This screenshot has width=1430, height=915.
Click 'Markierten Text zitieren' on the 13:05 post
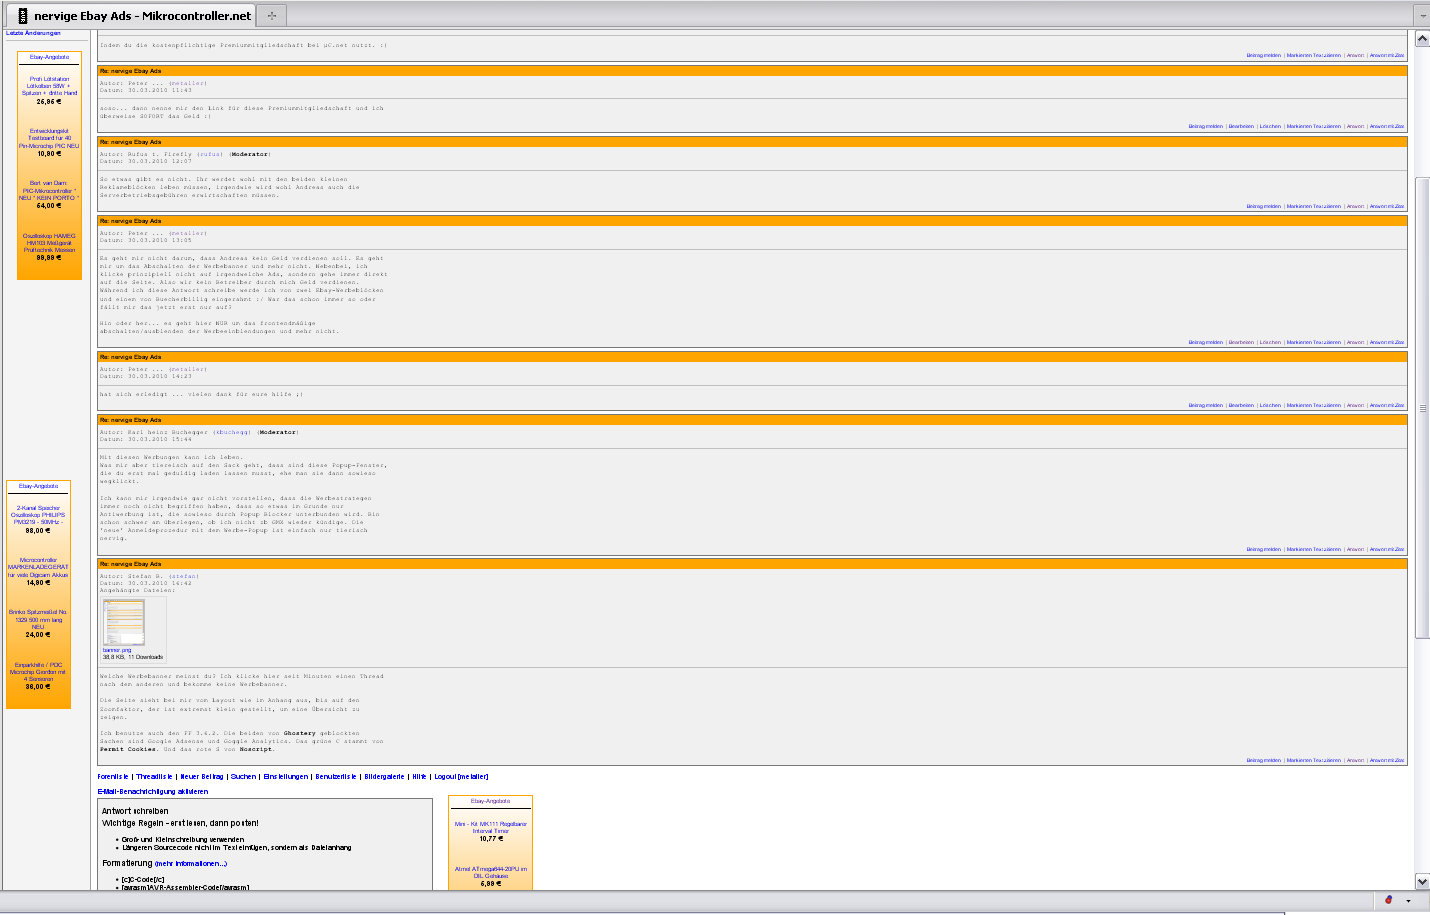point(1313,343)
